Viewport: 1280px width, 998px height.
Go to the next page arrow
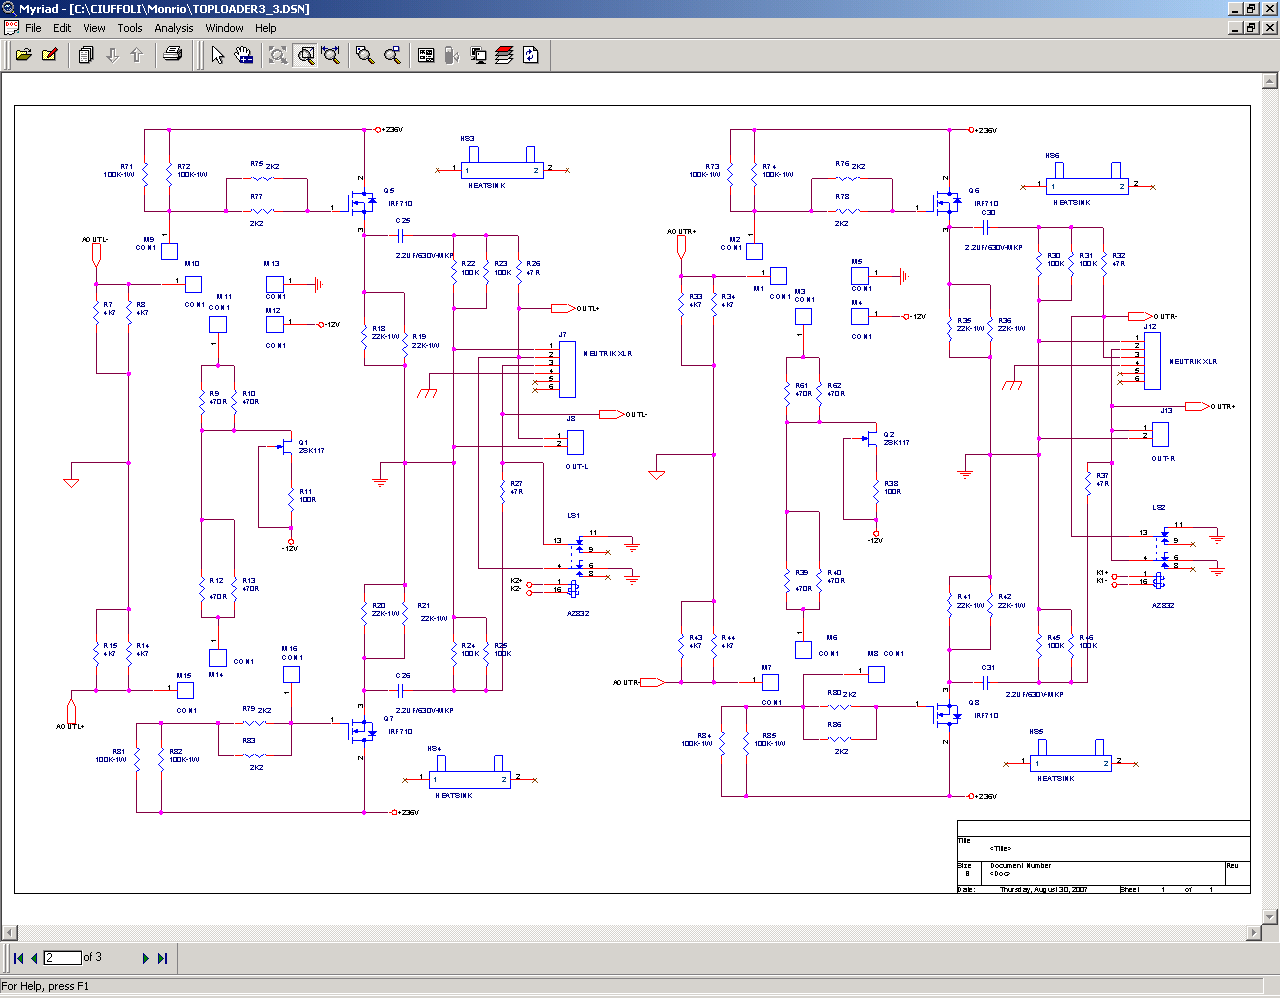tap(145, 958)
